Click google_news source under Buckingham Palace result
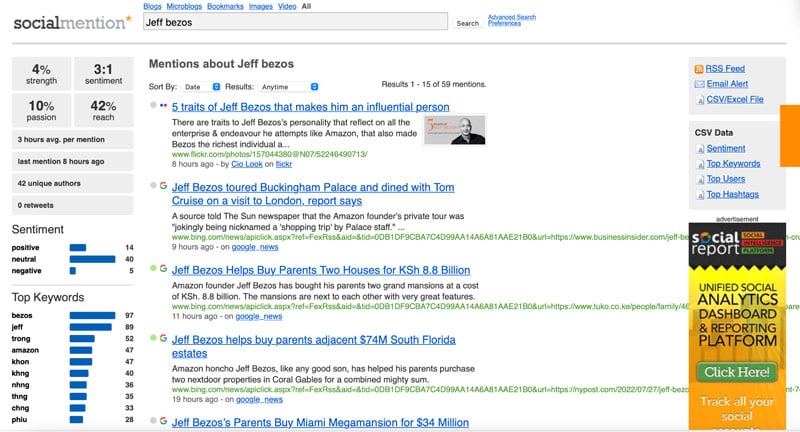Viewport: 800px width, 432px height. [255, 247]
